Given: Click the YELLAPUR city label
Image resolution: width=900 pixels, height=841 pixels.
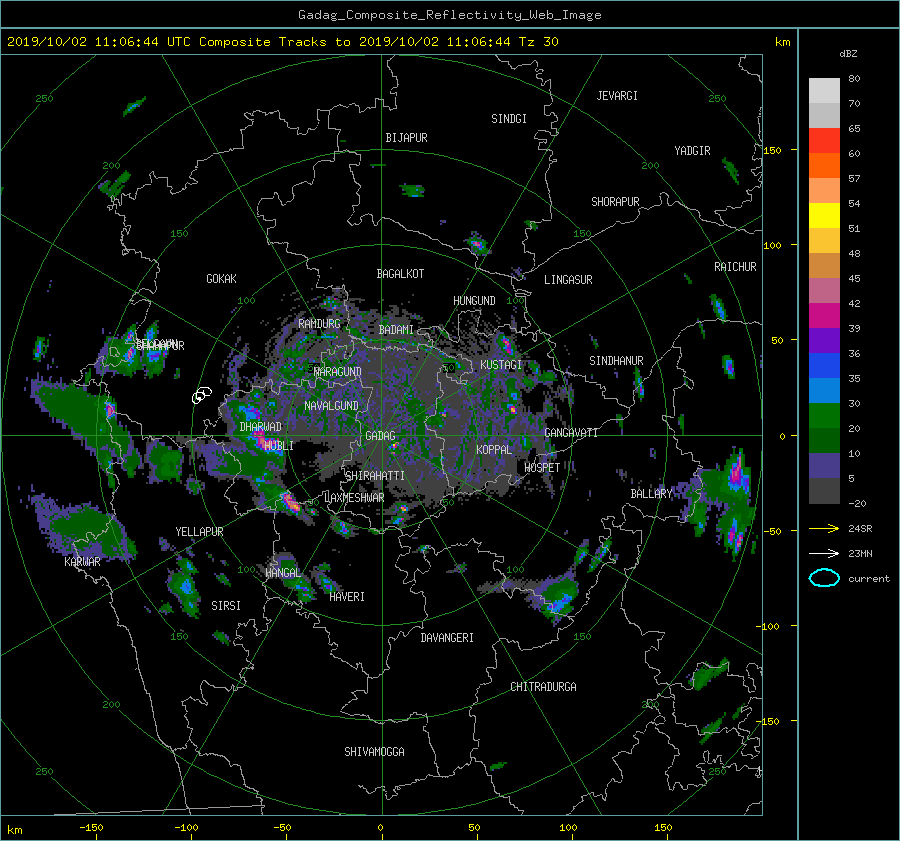Looking at the screenshot, I should 199,532.
